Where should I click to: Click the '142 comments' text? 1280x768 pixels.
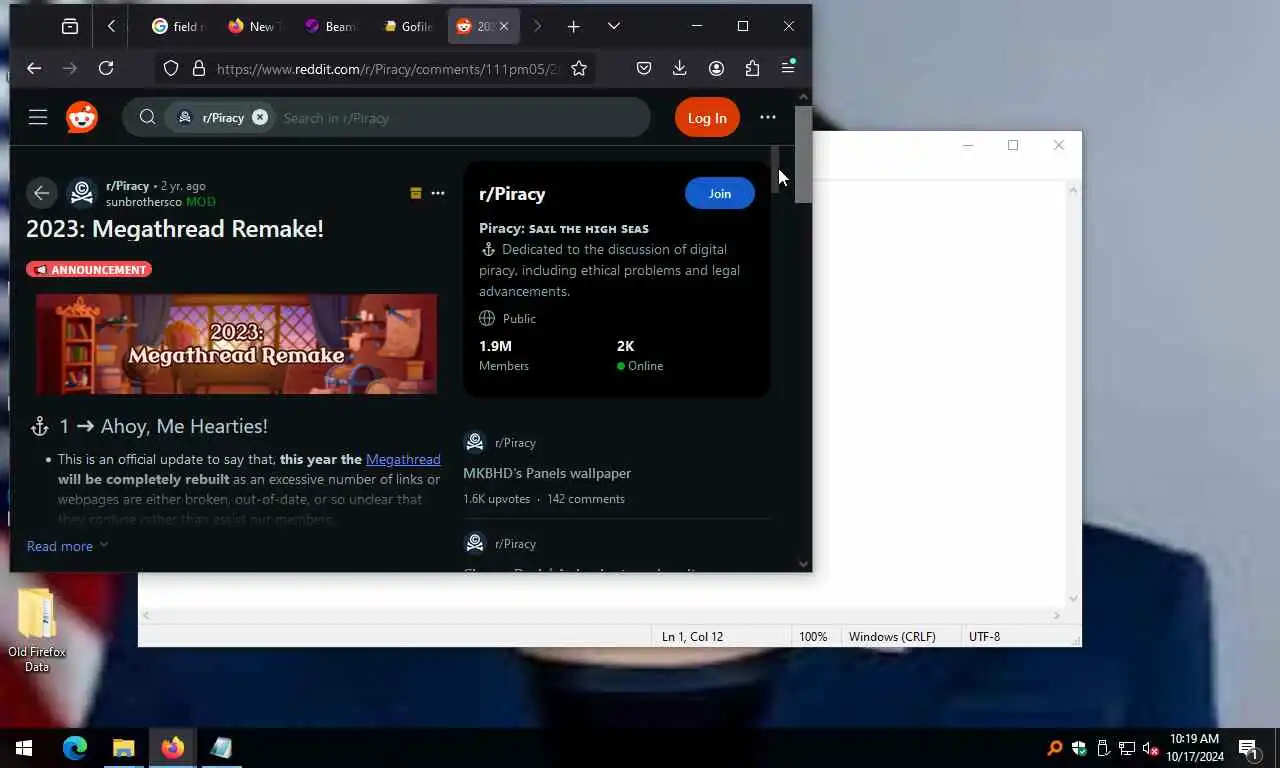586,499
